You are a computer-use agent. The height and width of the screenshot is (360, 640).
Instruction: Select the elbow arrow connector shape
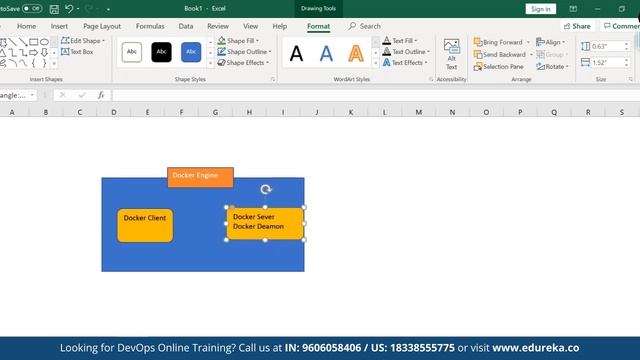point(23,53)
